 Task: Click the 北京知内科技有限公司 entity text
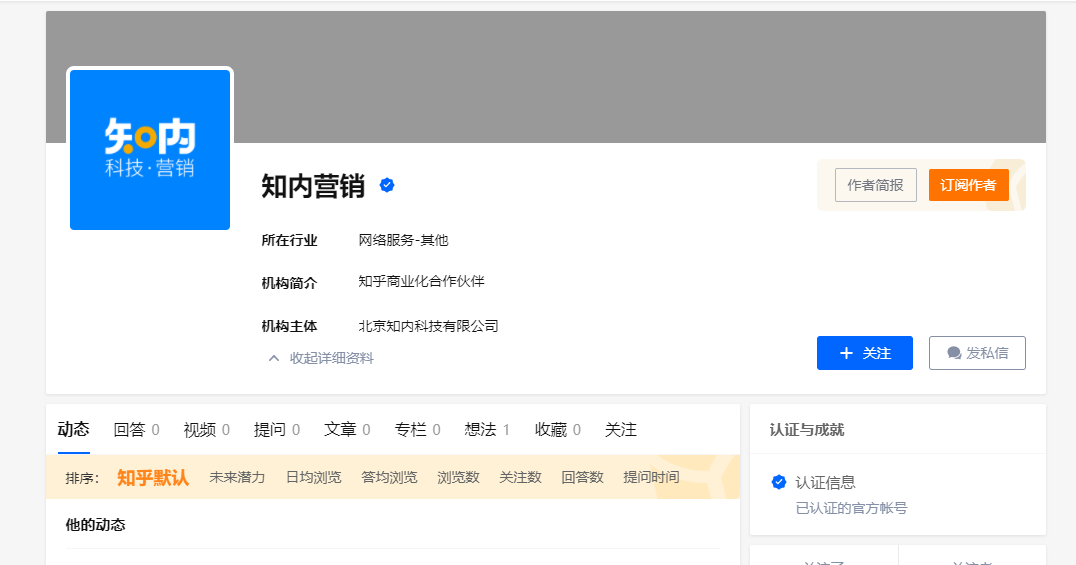coord(428,326)
